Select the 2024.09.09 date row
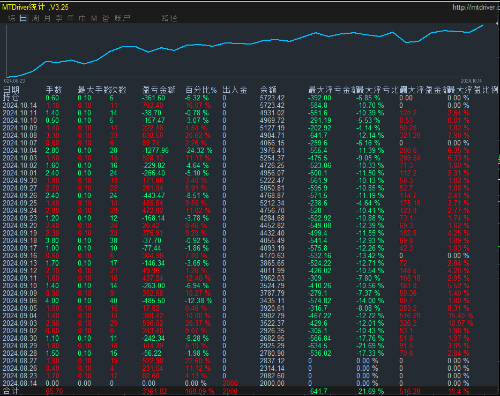500x396 pixels. (x=20, y=293)
